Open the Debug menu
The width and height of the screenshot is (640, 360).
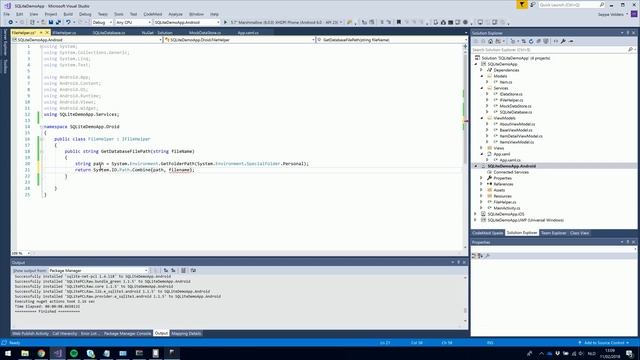pos(85,14)
